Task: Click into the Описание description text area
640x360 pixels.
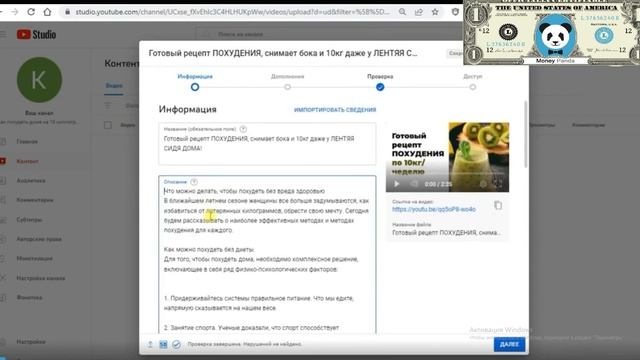Action: coord(267,255)
